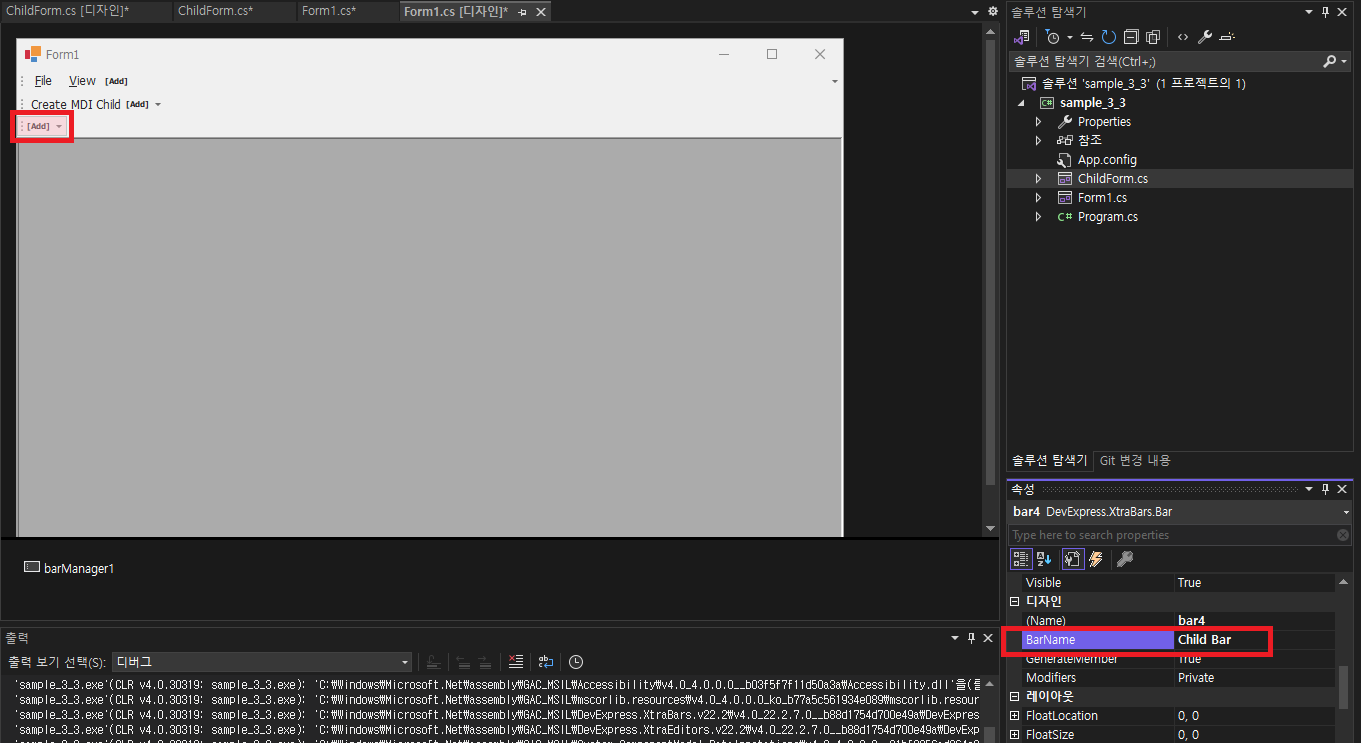Click the show all files icon
The image size is (1361, 743).
tap(1153, 37)
